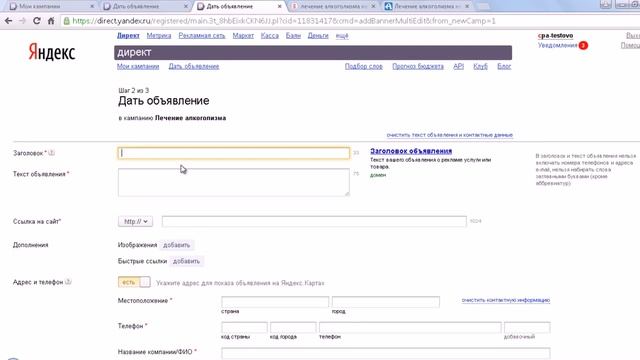Screen dimensions: 640x360
Task: Open the Деньги top navigation link
Action: pos(318,36)
